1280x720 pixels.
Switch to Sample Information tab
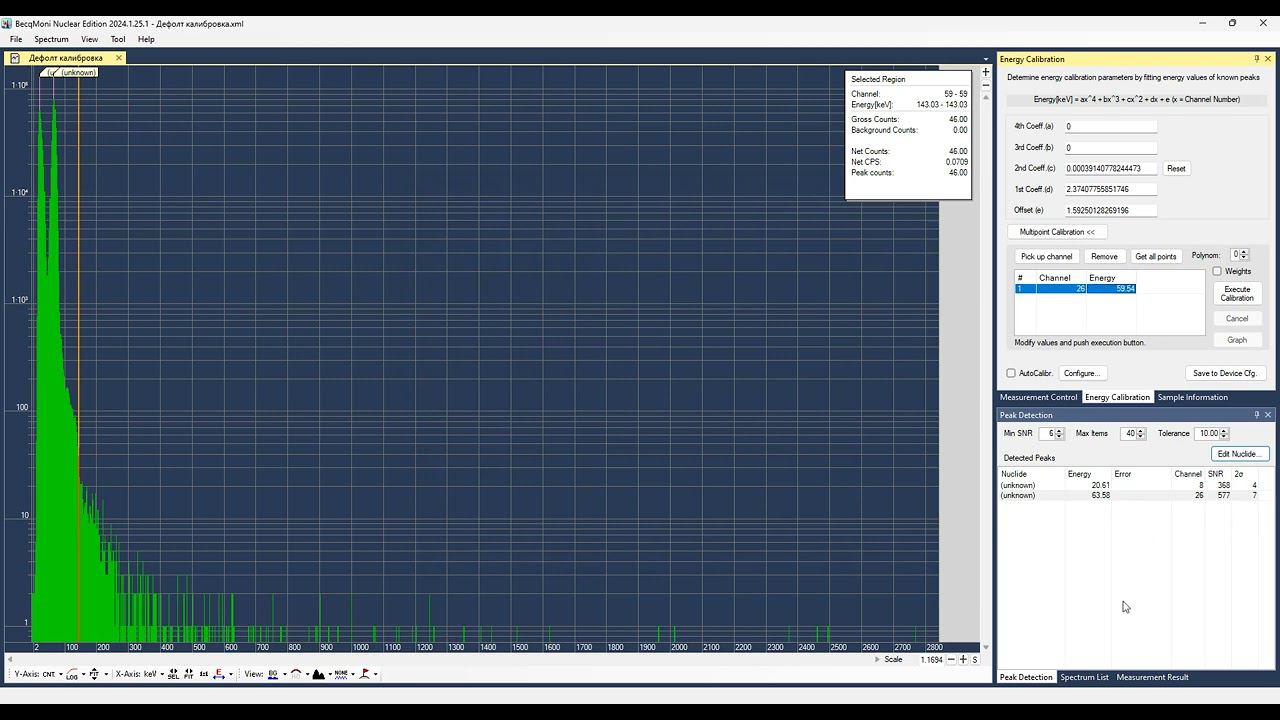(1192, 397)
